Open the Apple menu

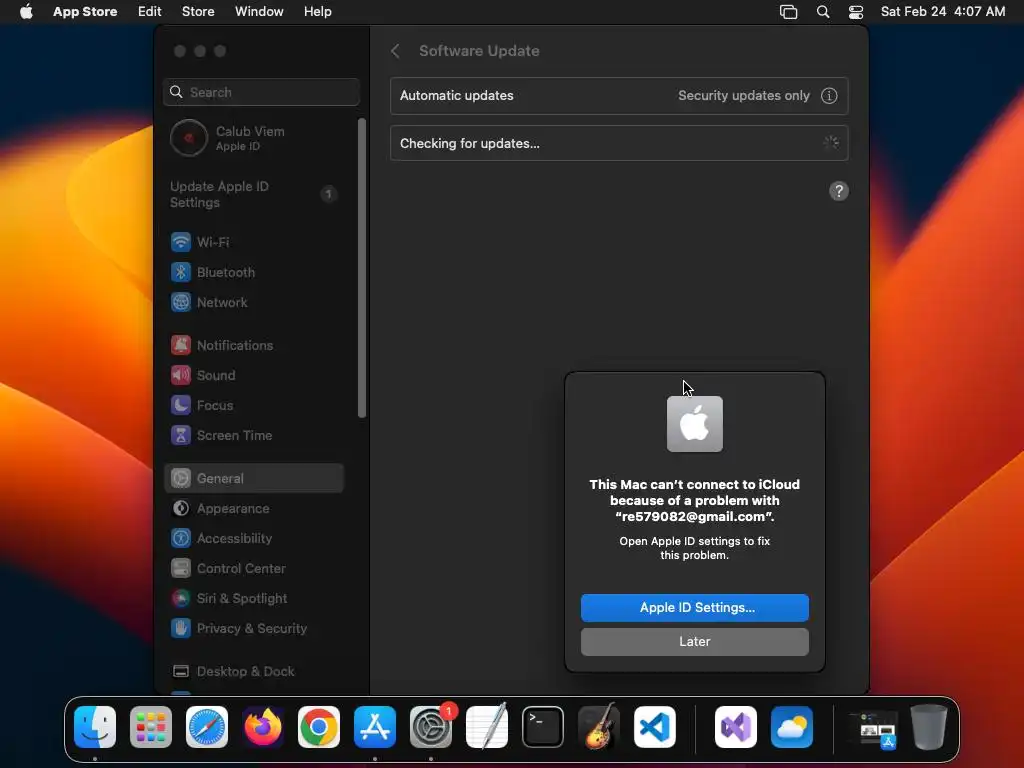coord(26,12)
